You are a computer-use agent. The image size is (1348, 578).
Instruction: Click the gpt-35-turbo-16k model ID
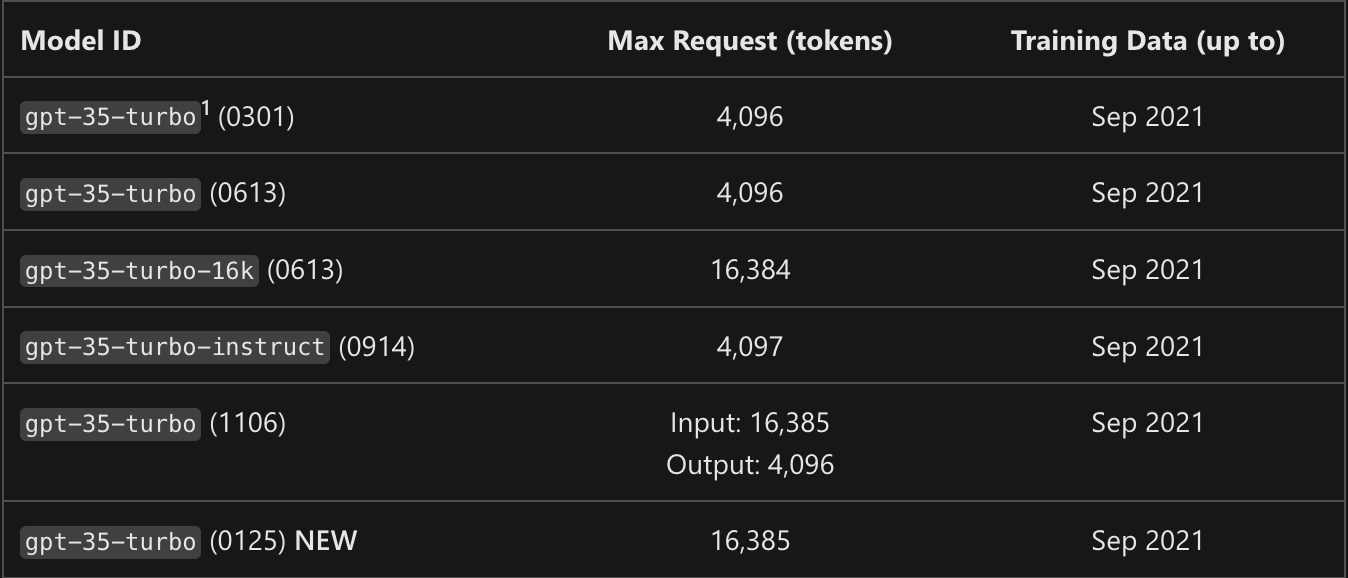[x=139, y=270]
